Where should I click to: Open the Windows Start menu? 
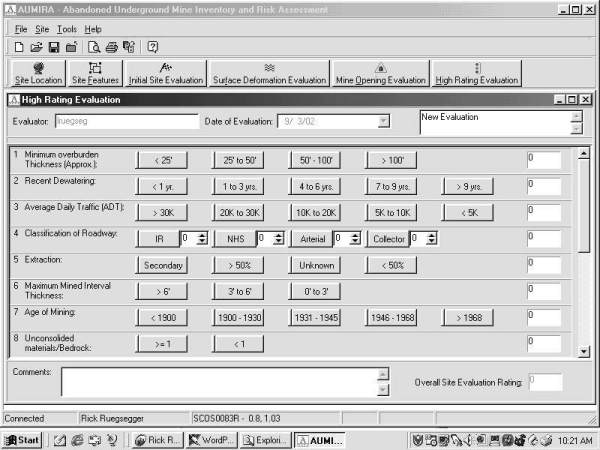(22, 439)
